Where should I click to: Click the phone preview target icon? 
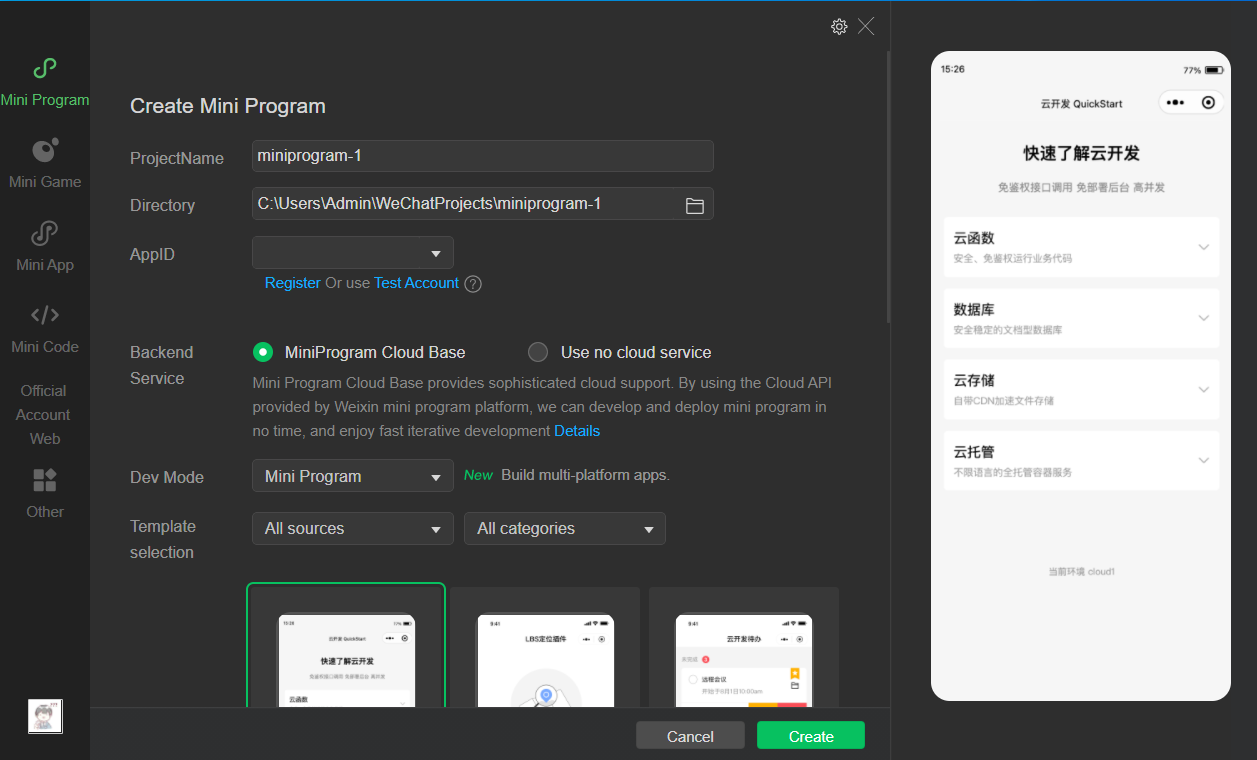click(x=1208, y=103)
